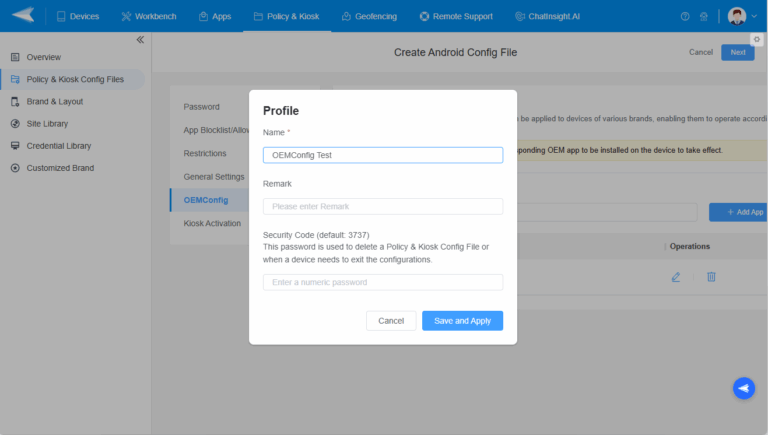The width and height of the screenshot is (768, 435).
Task: Open the Geofencing menu
Action: point(369,16)
